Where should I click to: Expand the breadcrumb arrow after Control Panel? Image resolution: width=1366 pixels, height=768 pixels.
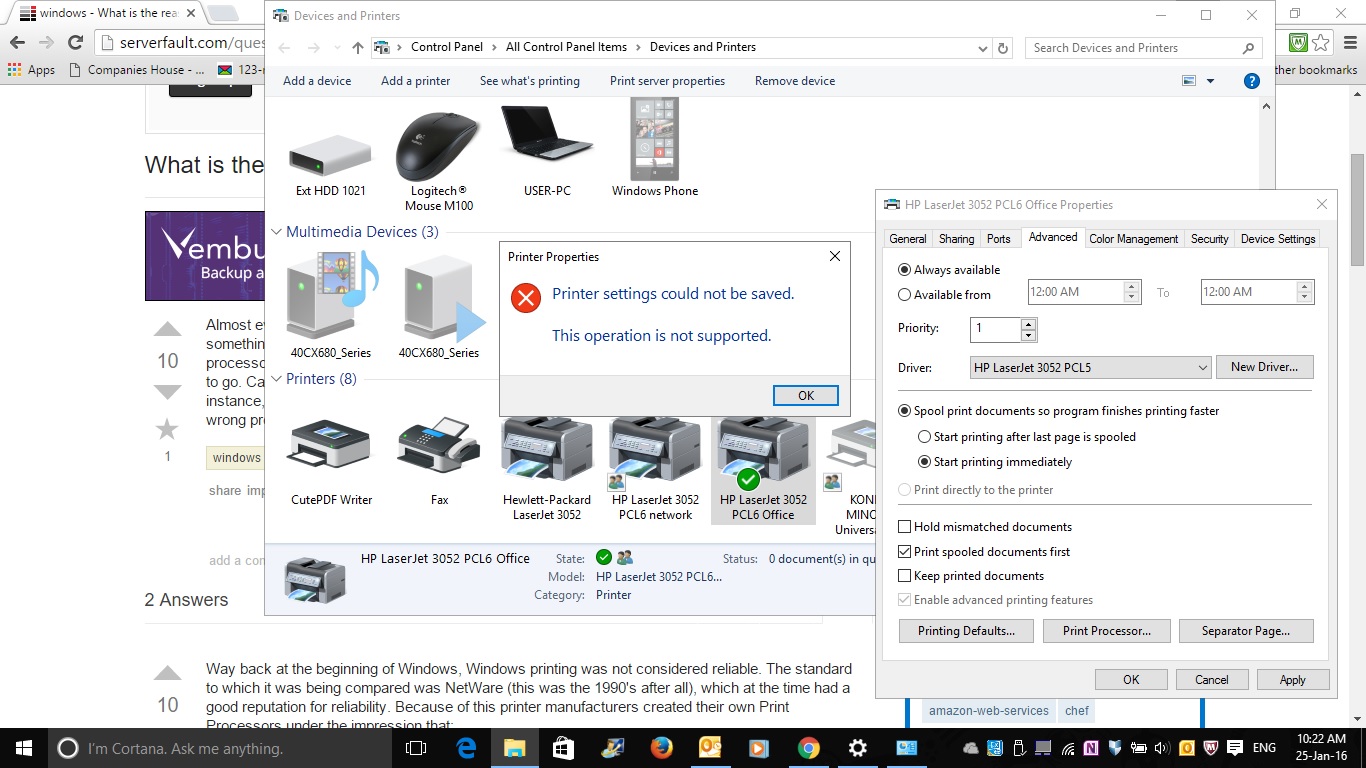pyautogui.click(x=495, y=47)
